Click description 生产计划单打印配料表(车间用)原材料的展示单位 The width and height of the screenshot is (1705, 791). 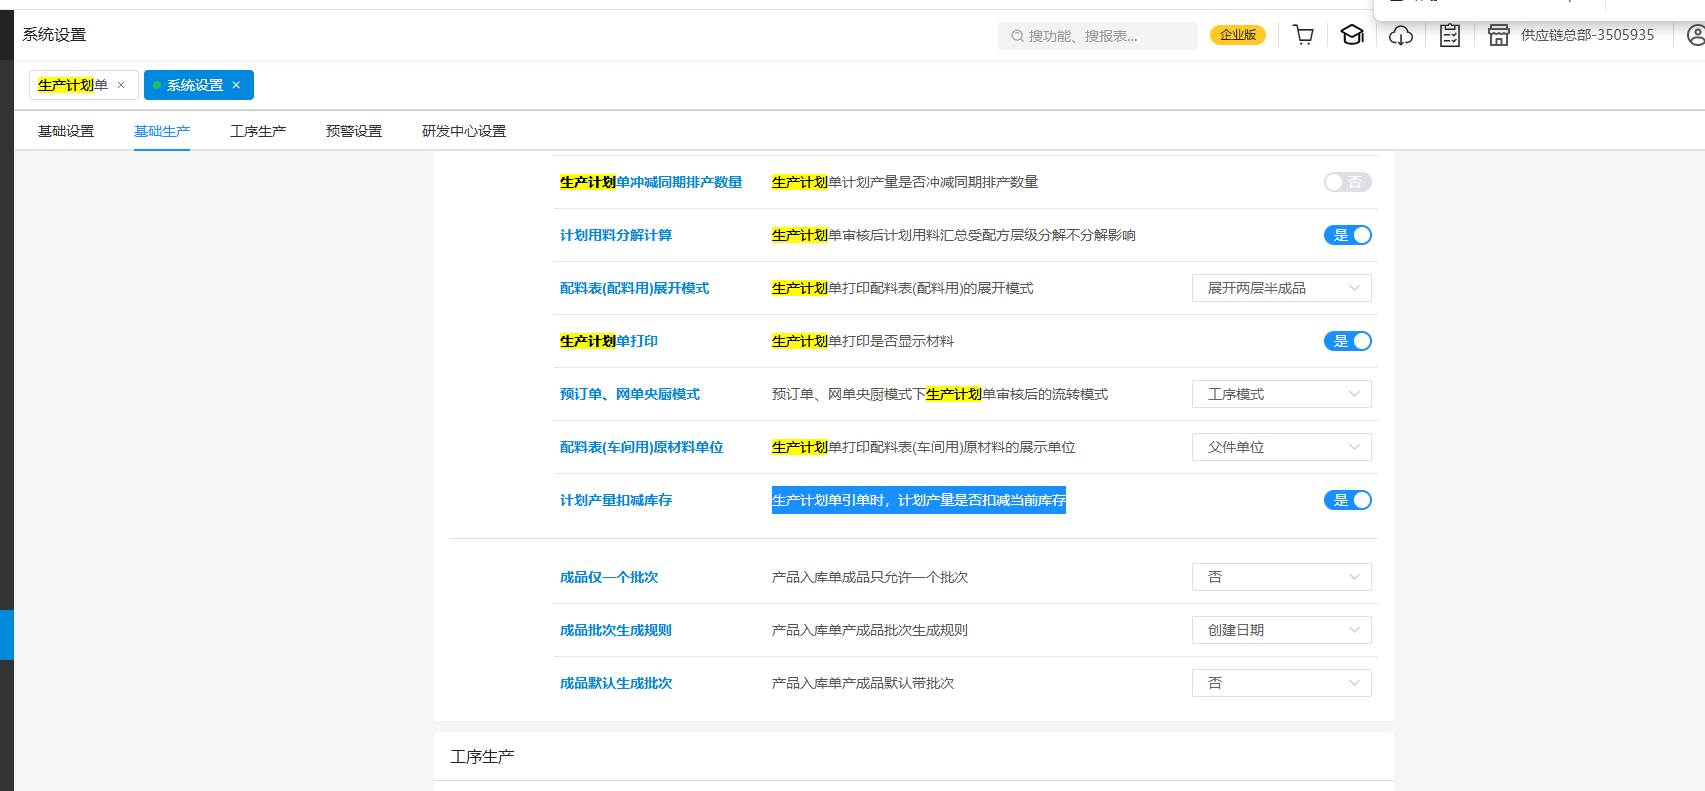[924, 447]
